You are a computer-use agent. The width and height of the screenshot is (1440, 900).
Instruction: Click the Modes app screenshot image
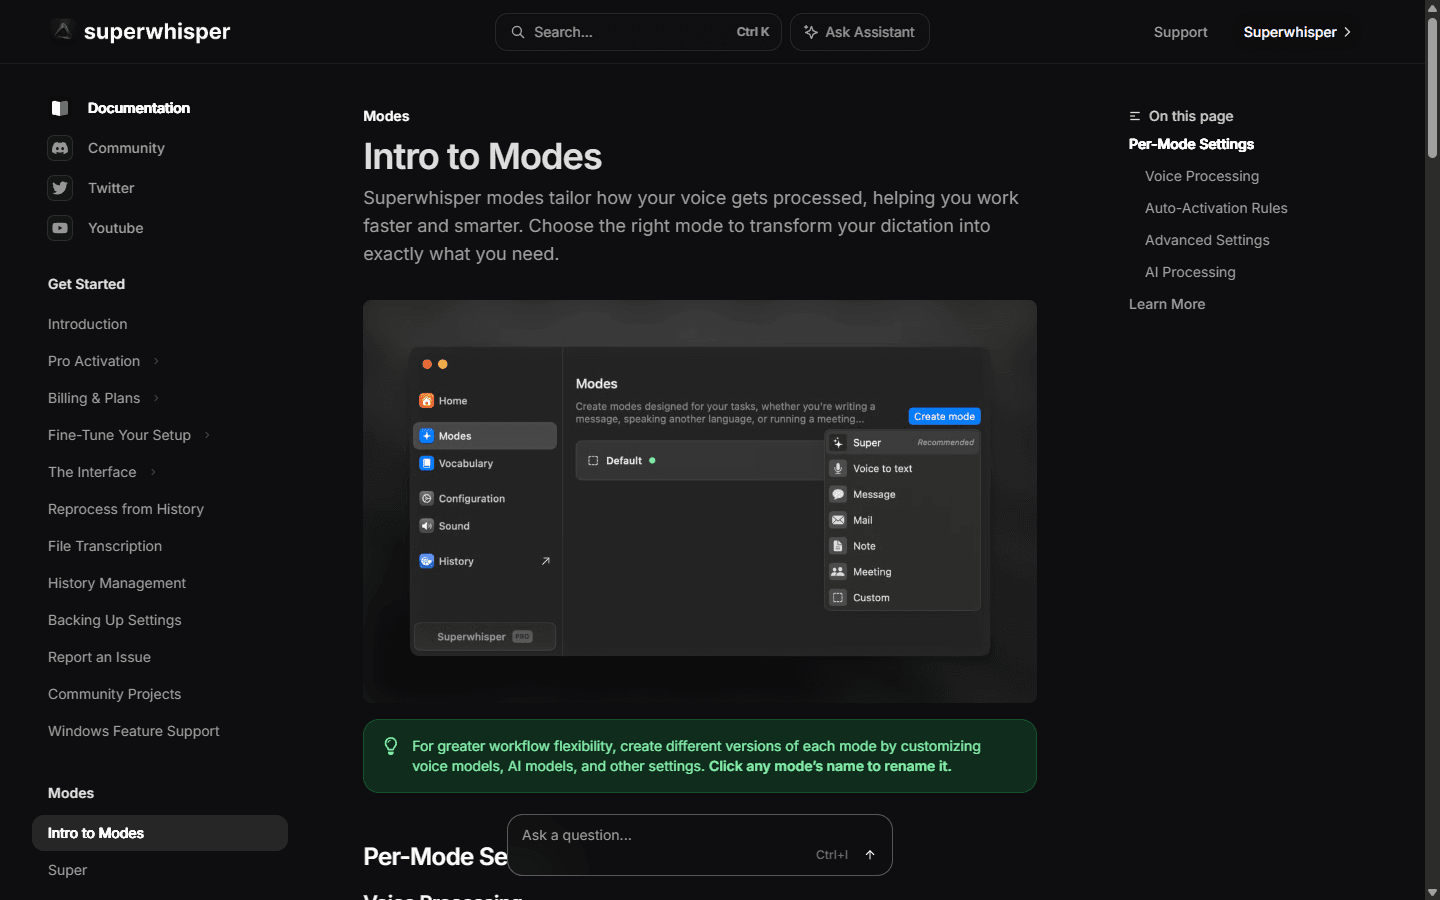point(700,501)
